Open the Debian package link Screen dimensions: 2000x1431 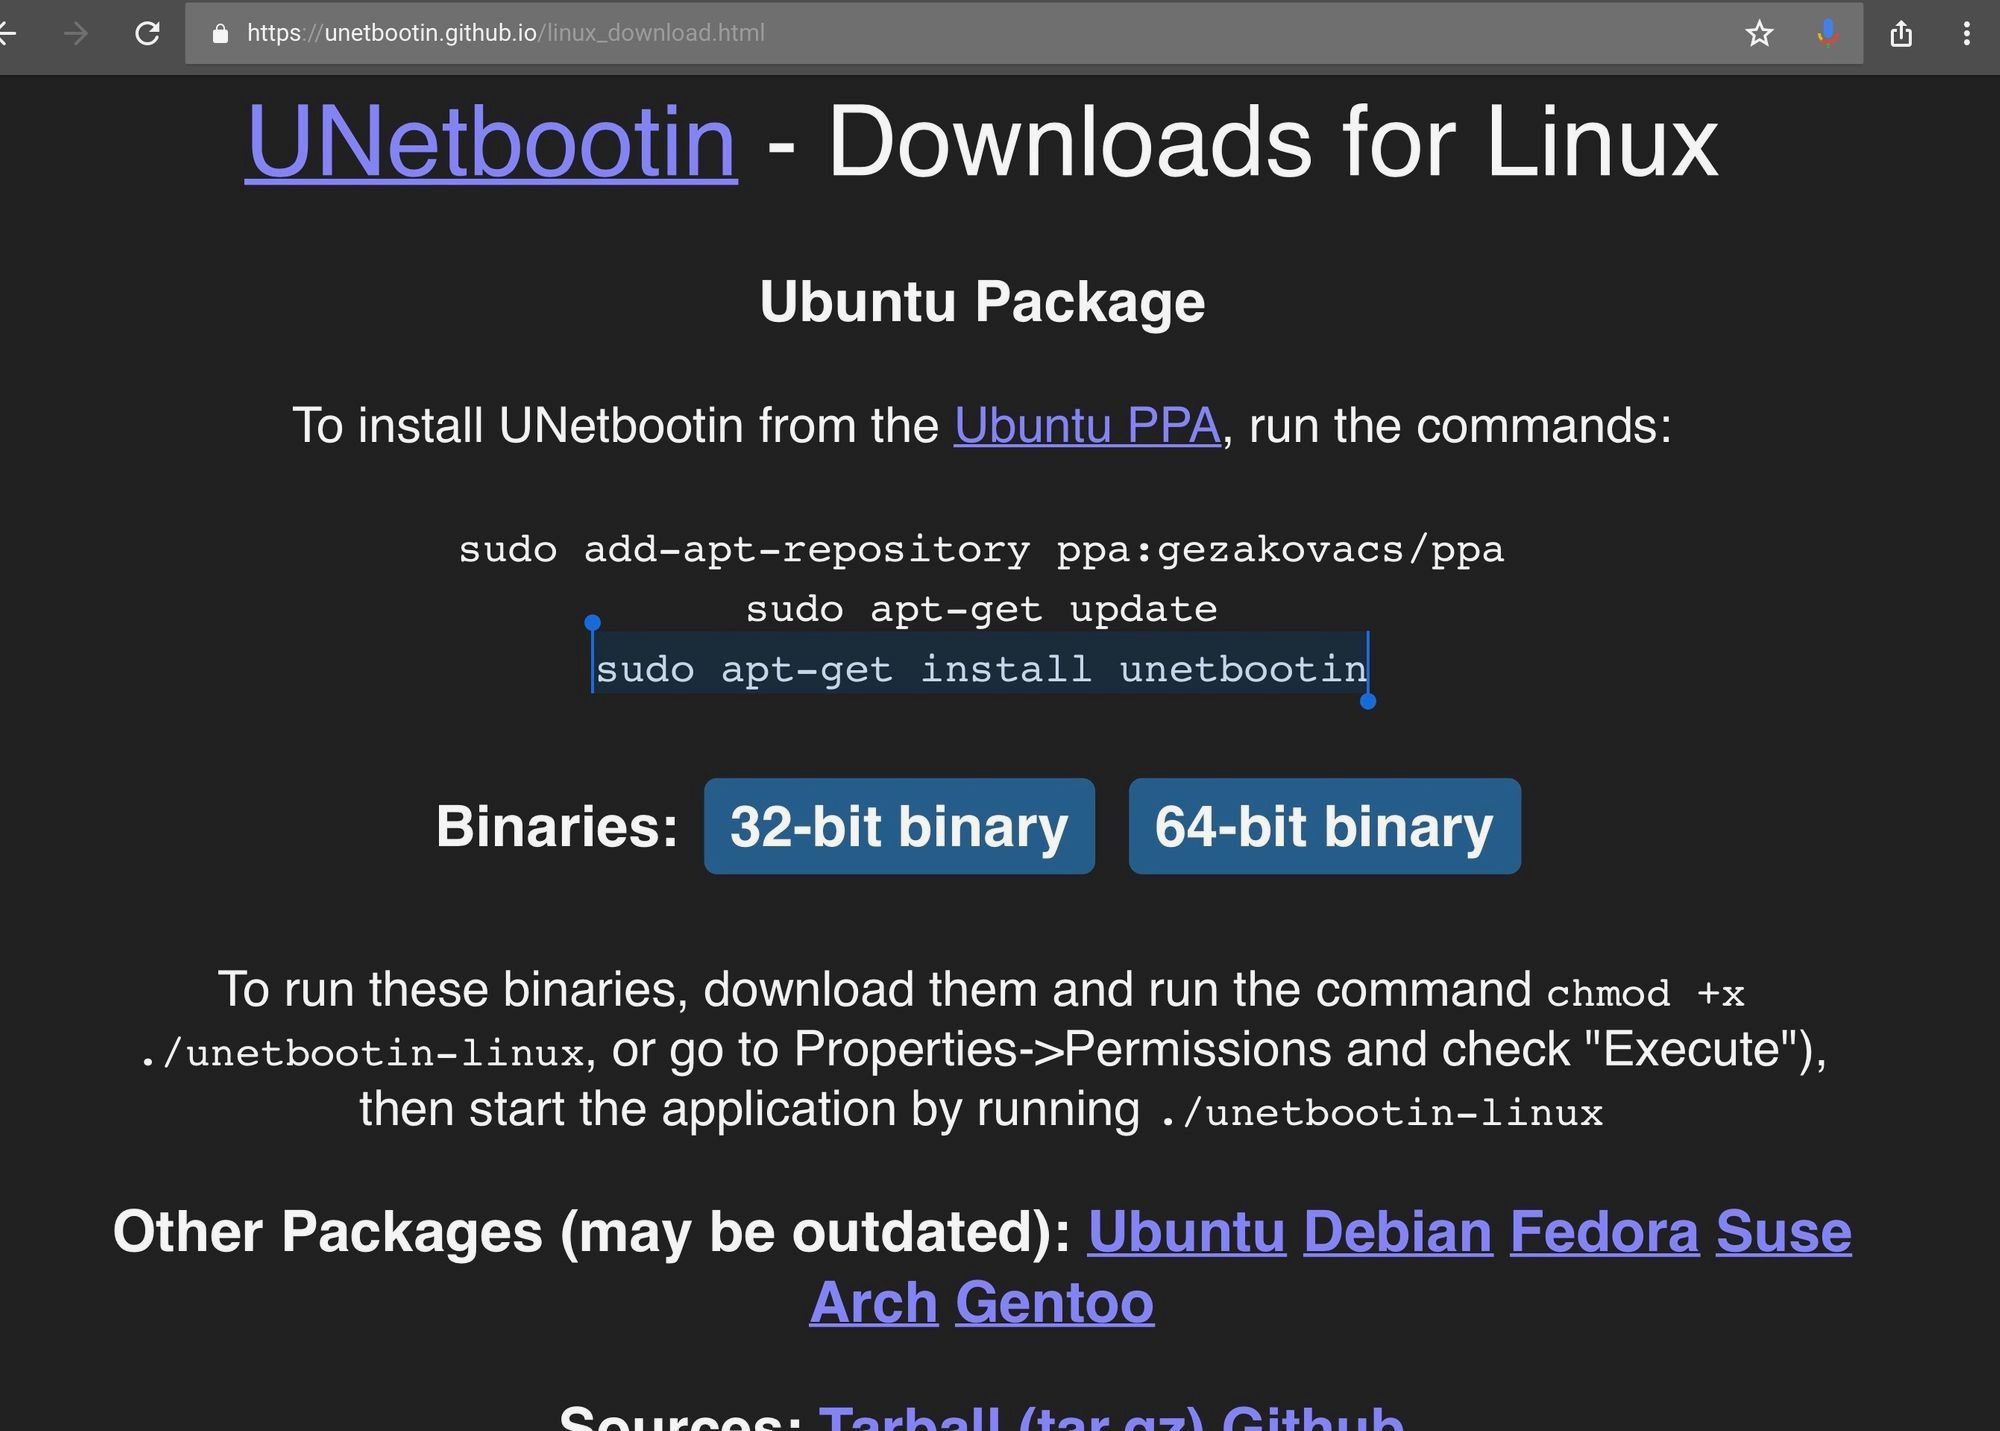pos(1397,1231)
